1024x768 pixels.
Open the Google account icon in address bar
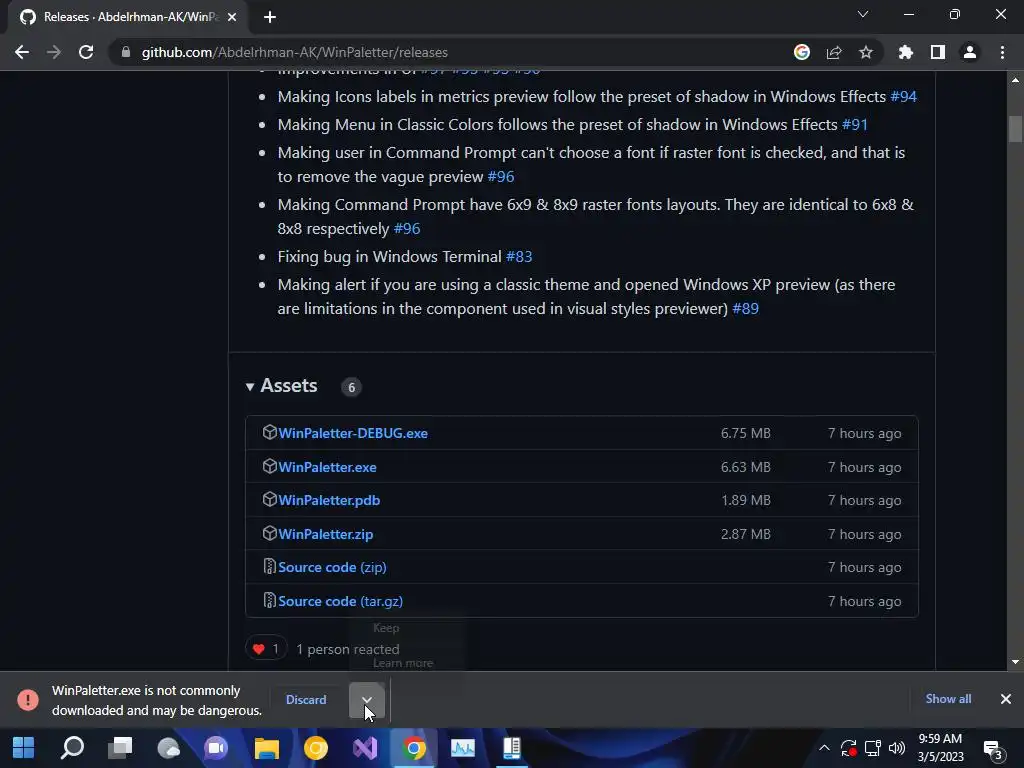pyautogui.click(x=801, y=52)
